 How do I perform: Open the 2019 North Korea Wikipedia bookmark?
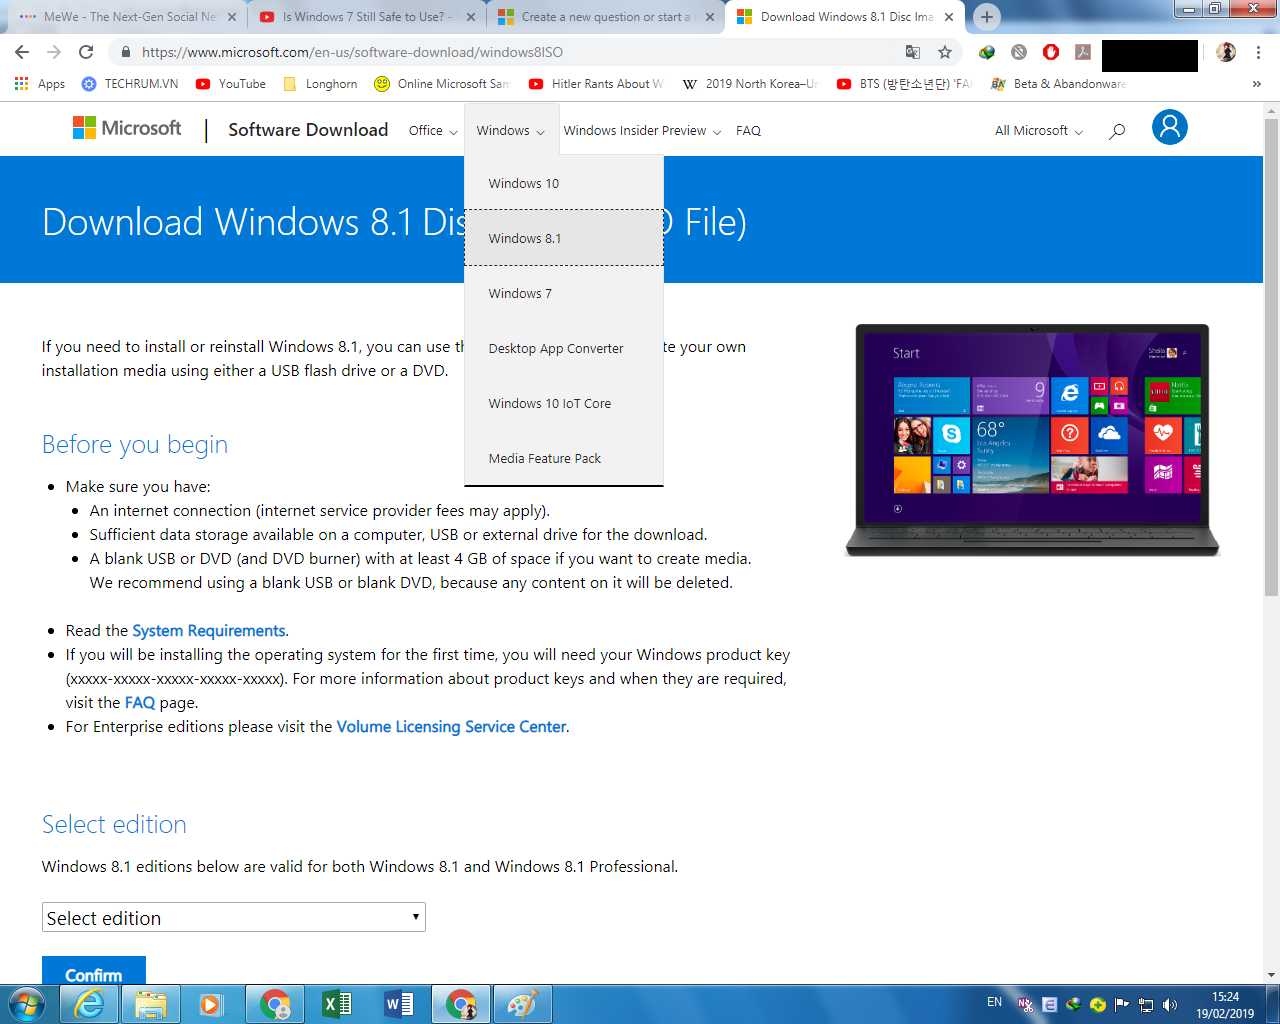(x=750, y=84)
